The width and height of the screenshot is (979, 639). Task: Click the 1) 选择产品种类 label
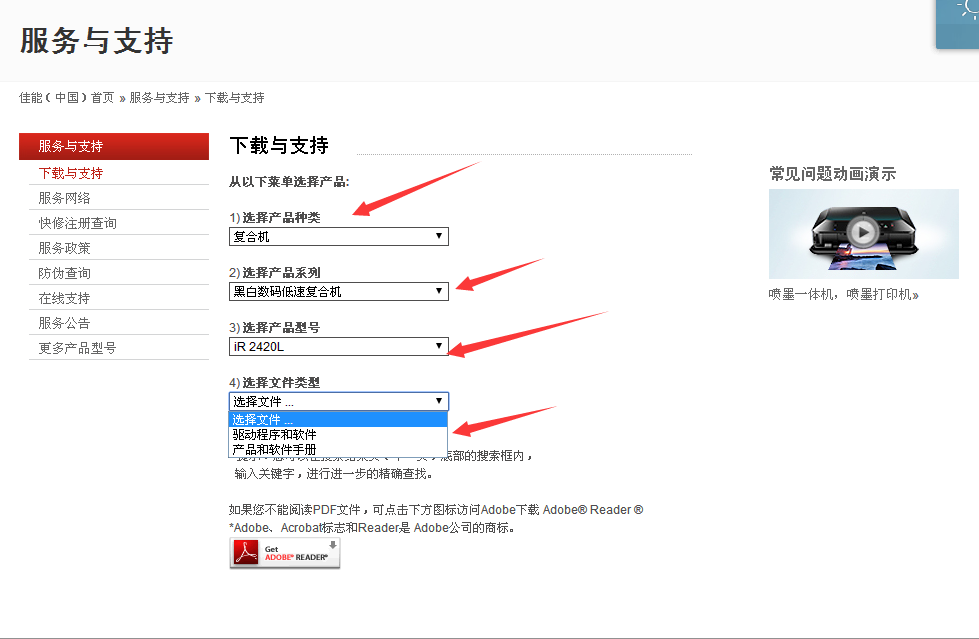point(275,217)
